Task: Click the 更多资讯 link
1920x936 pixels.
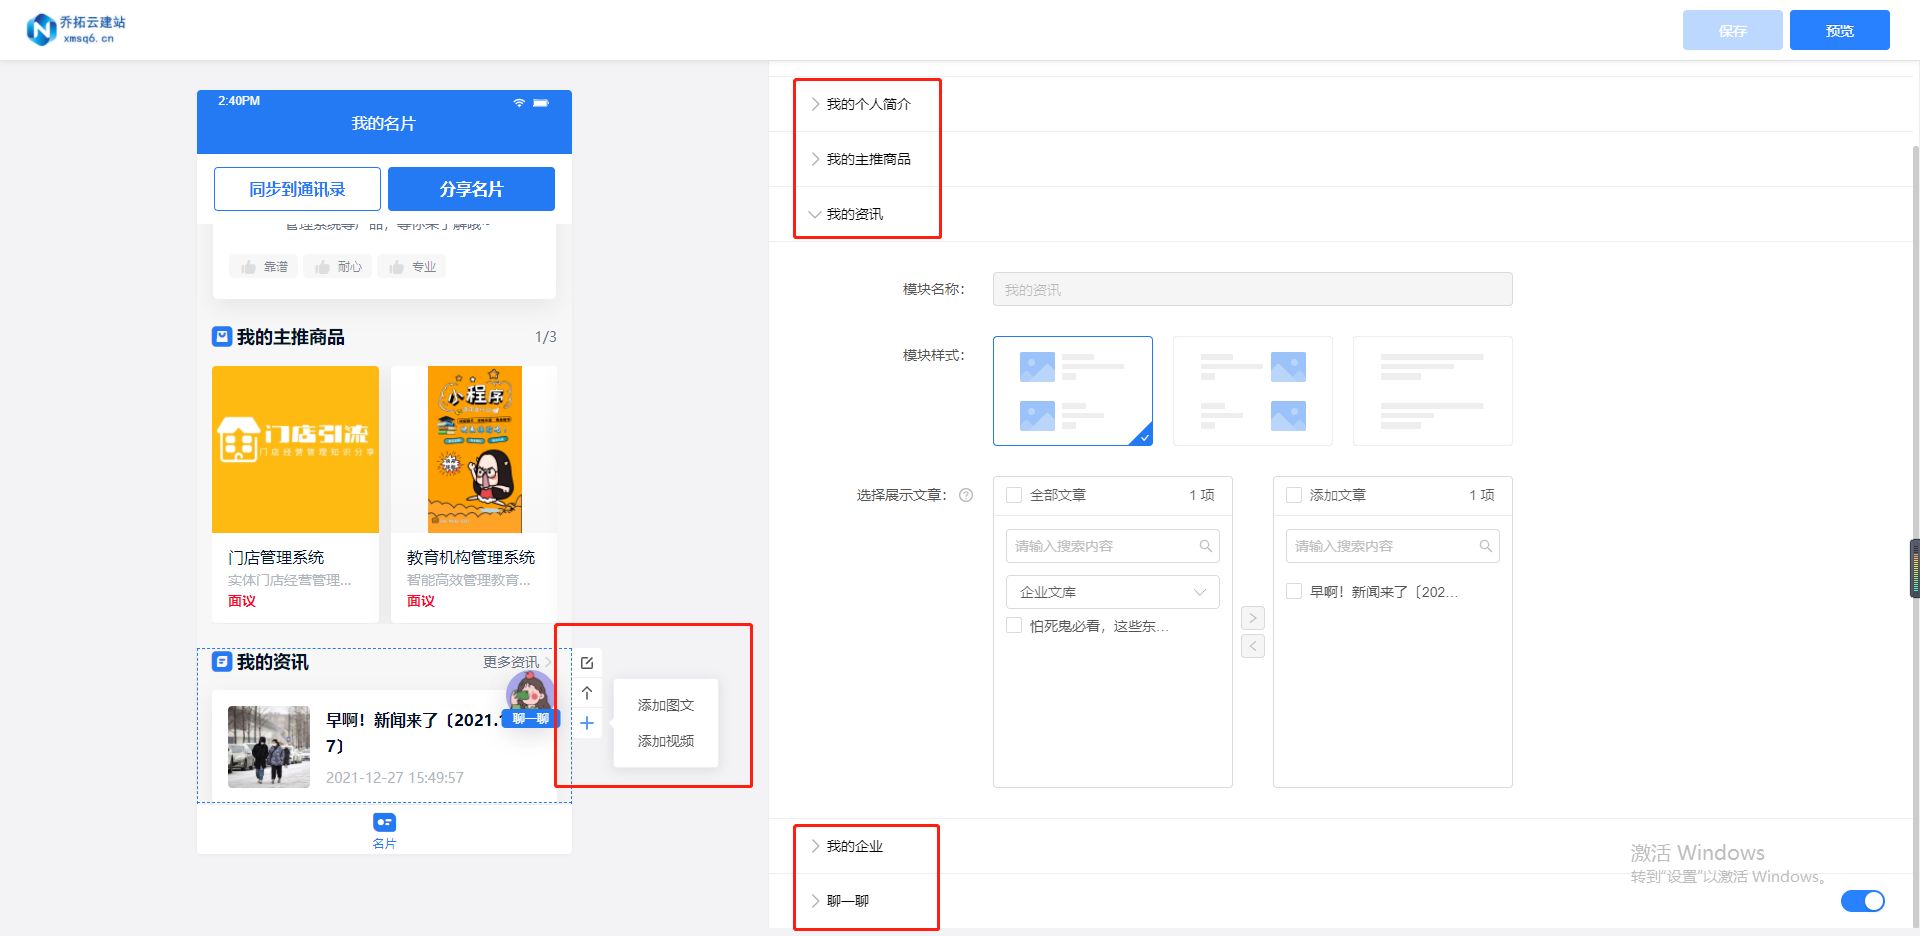Action: 517,662
